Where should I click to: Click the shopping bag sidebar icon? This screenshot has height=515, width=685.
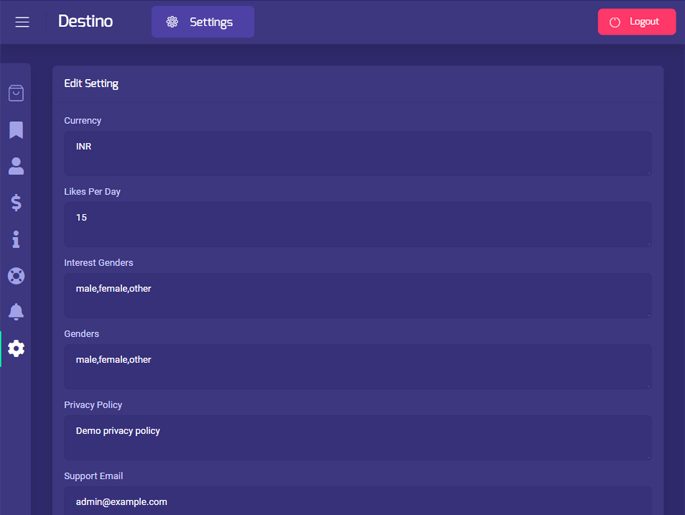point(16,93)
